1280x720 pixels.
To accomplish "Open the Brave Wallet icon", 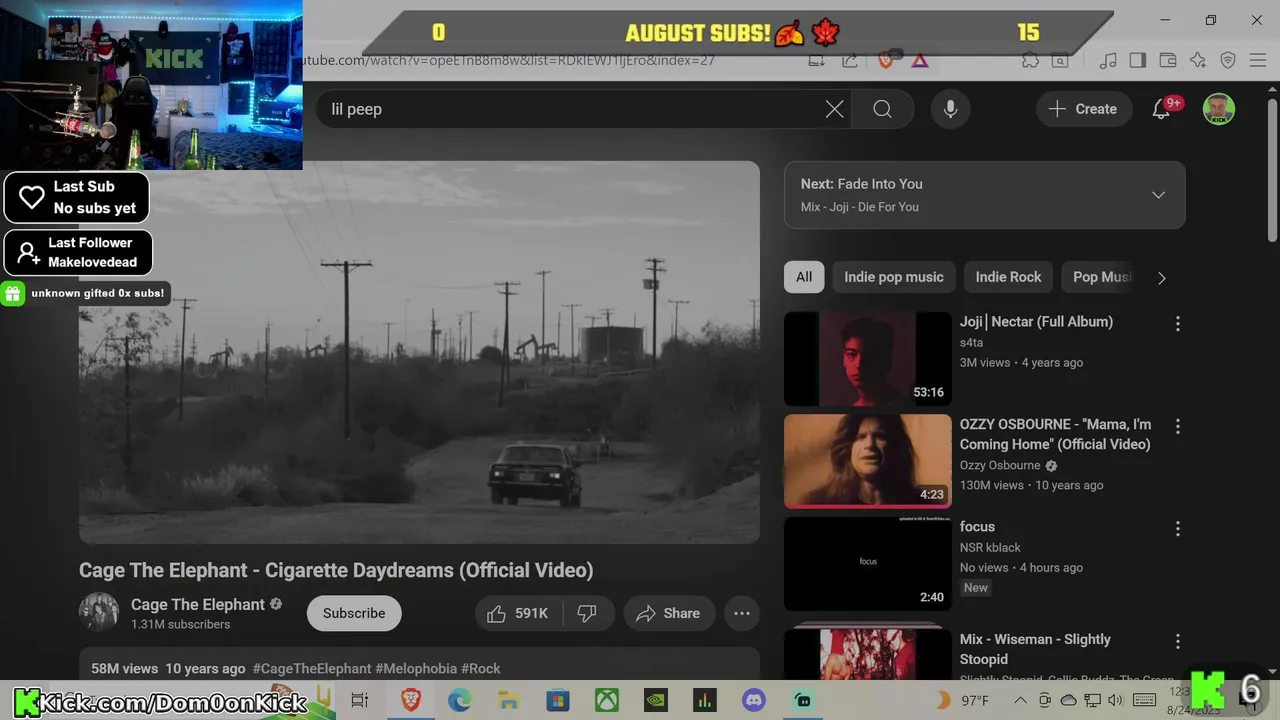I will (1167, 61).
